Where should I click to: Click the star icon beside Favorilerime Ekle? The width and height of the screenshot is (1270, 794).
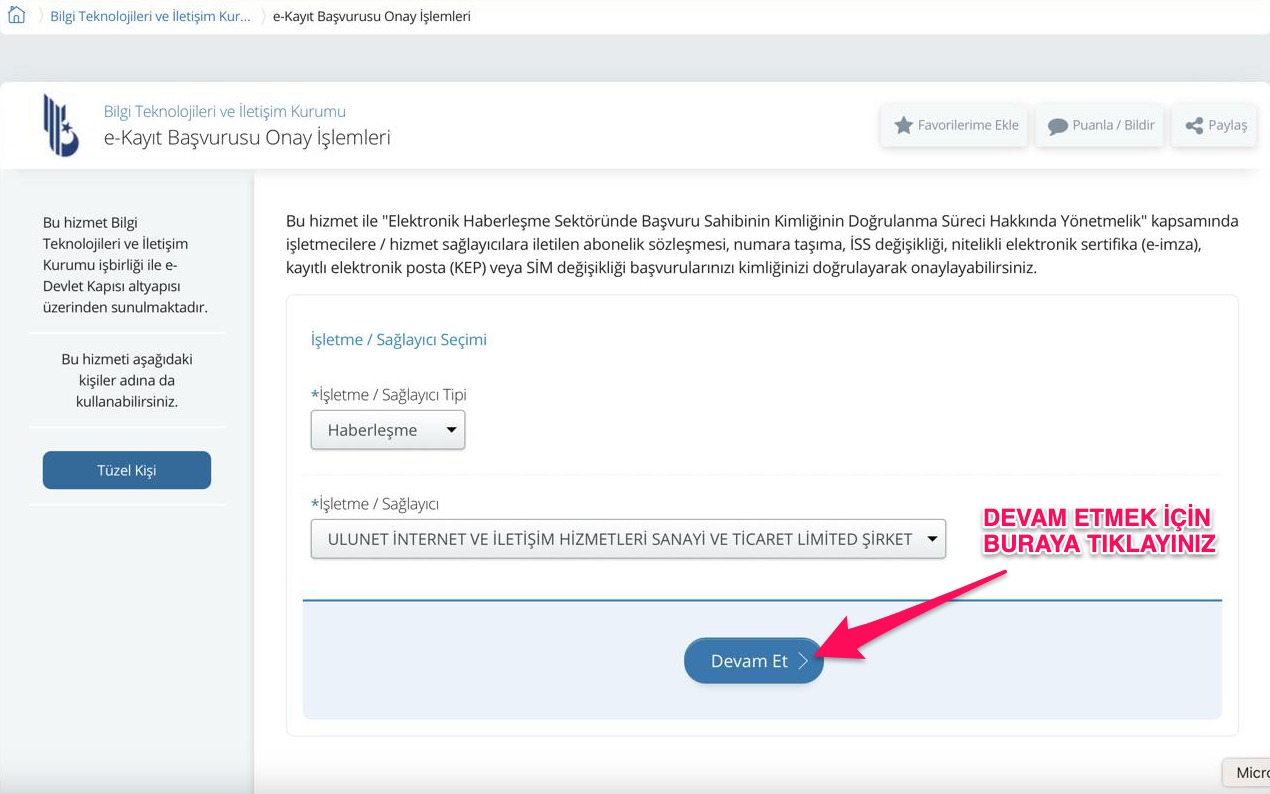click(903, 126)
